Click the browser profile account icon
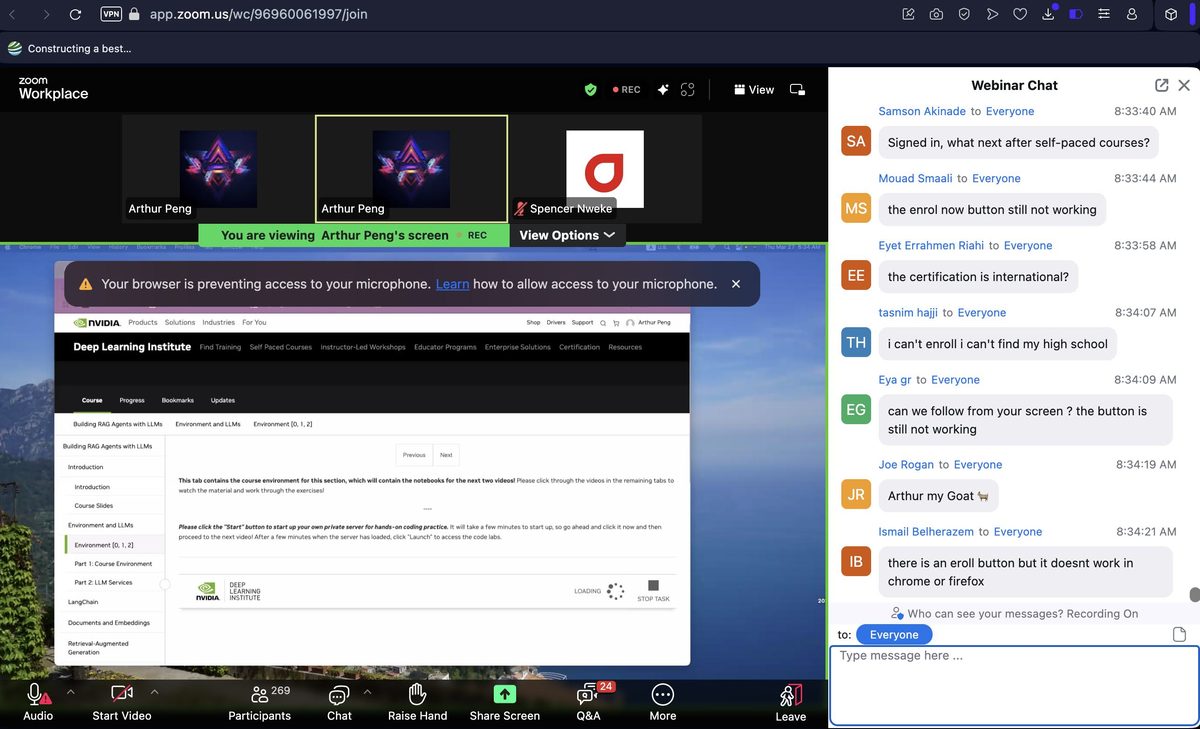This screenshot has height=729, width=1200. 1132,15
